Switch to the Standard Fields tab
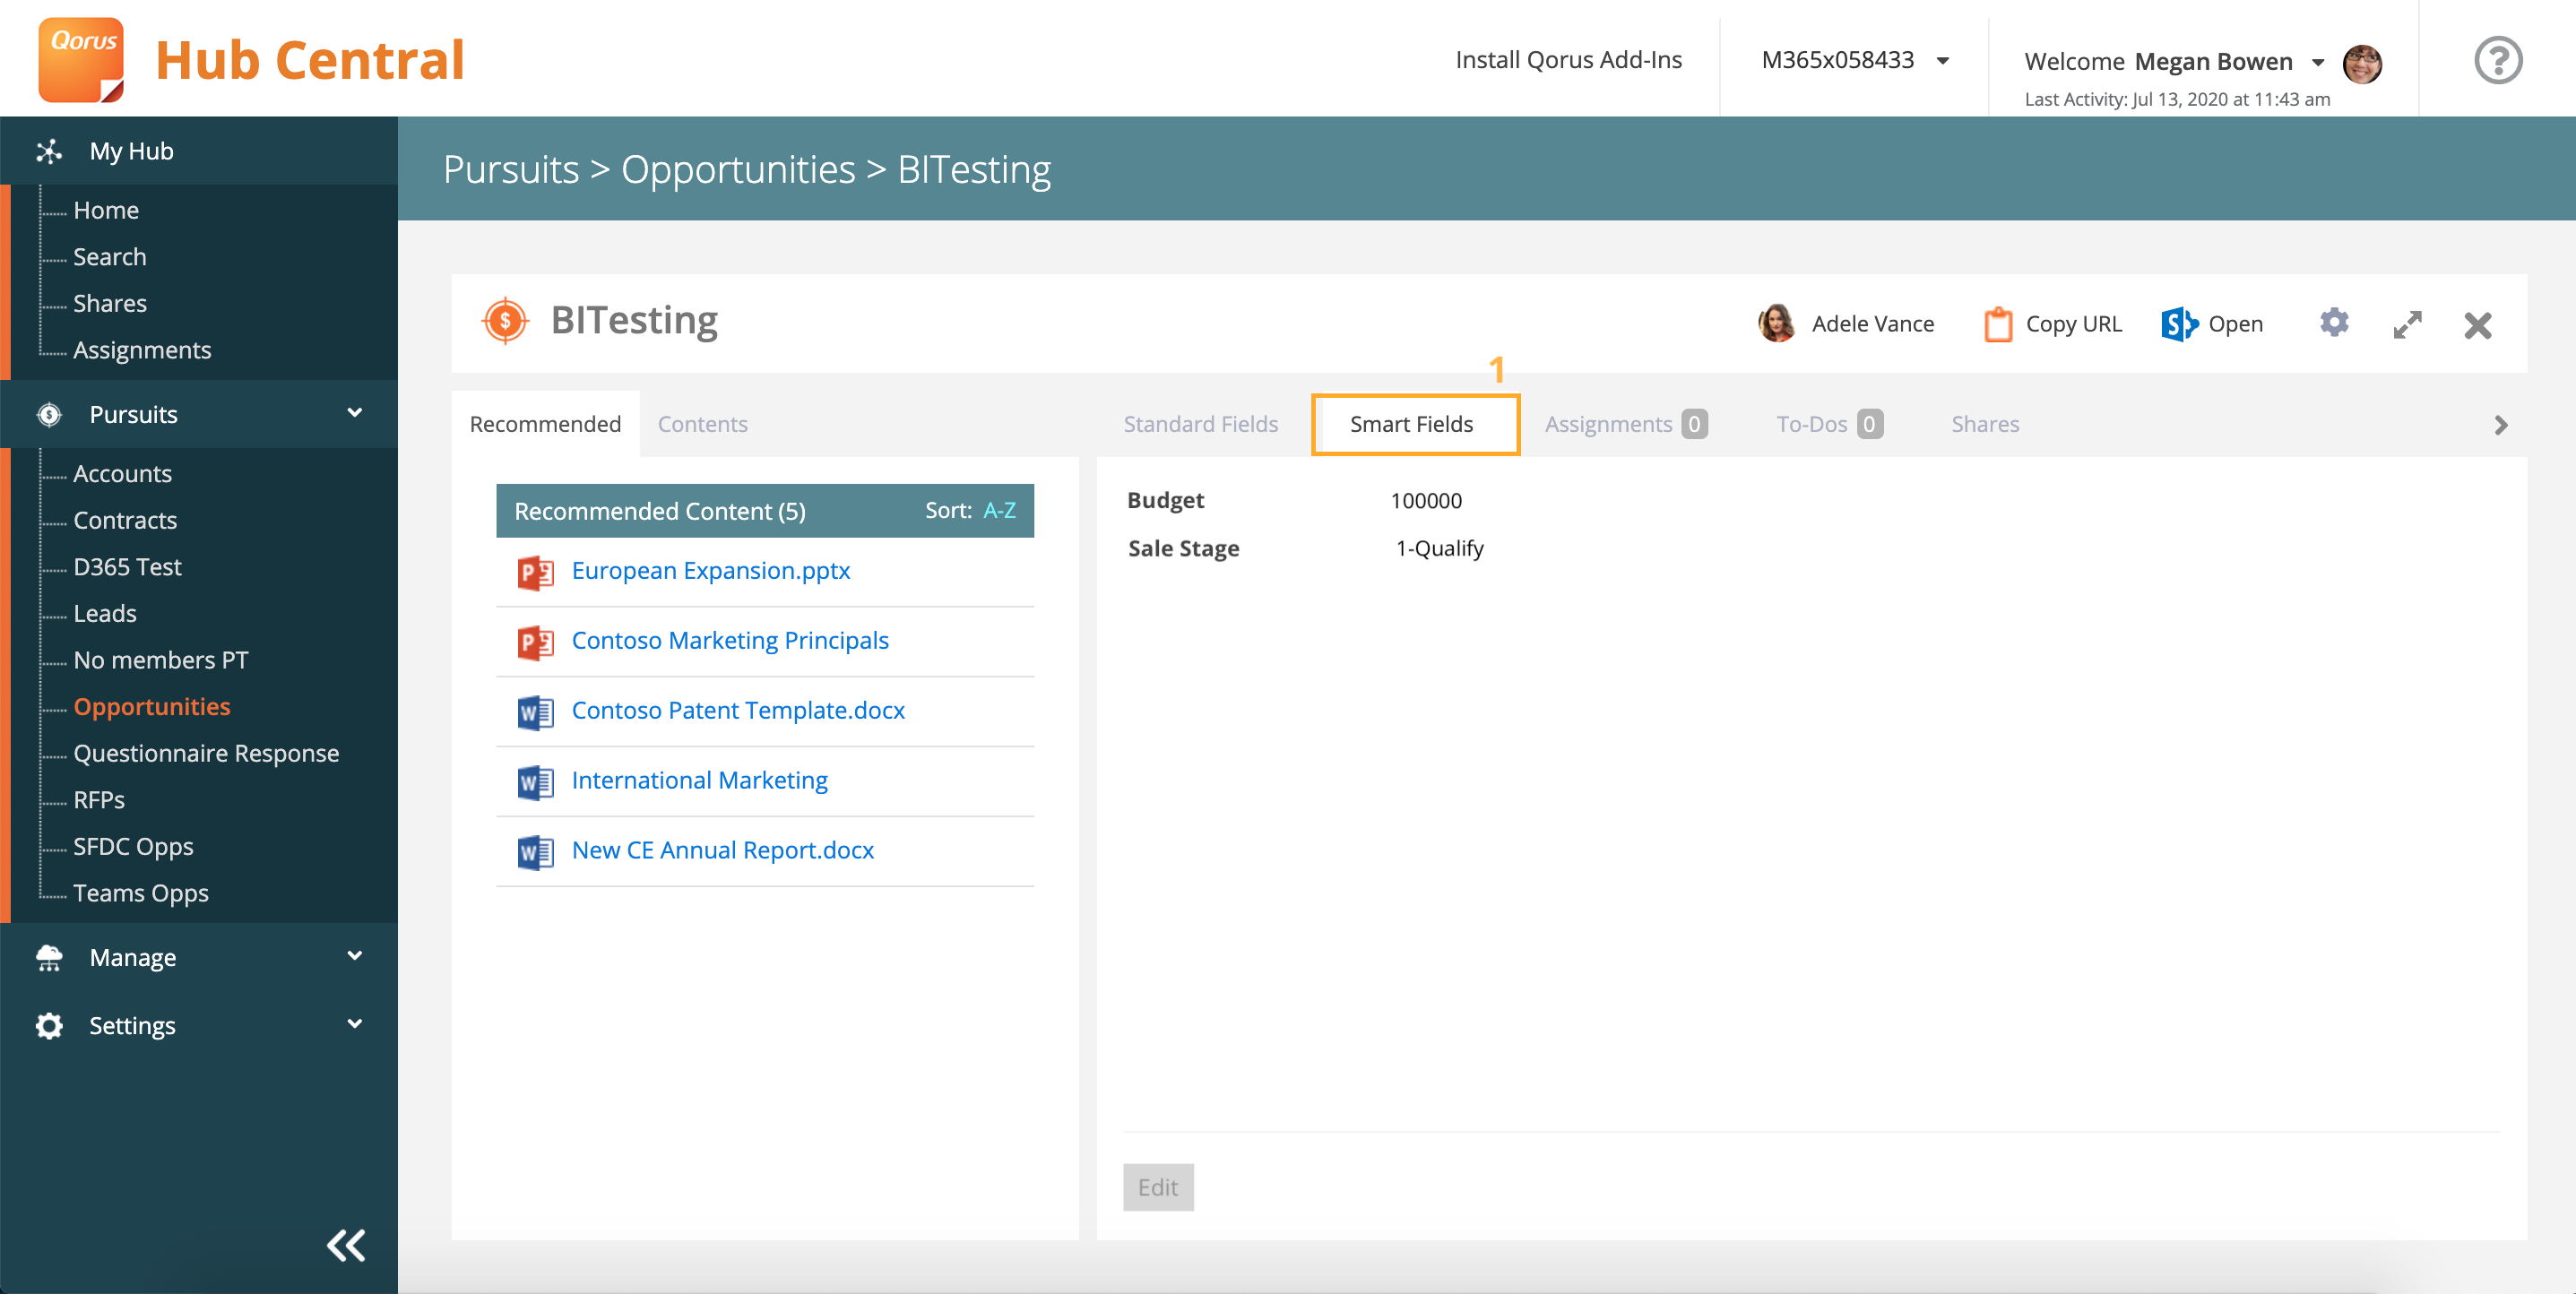The width and height of the screenshot is (2576, 1294). pos(1200,424)
